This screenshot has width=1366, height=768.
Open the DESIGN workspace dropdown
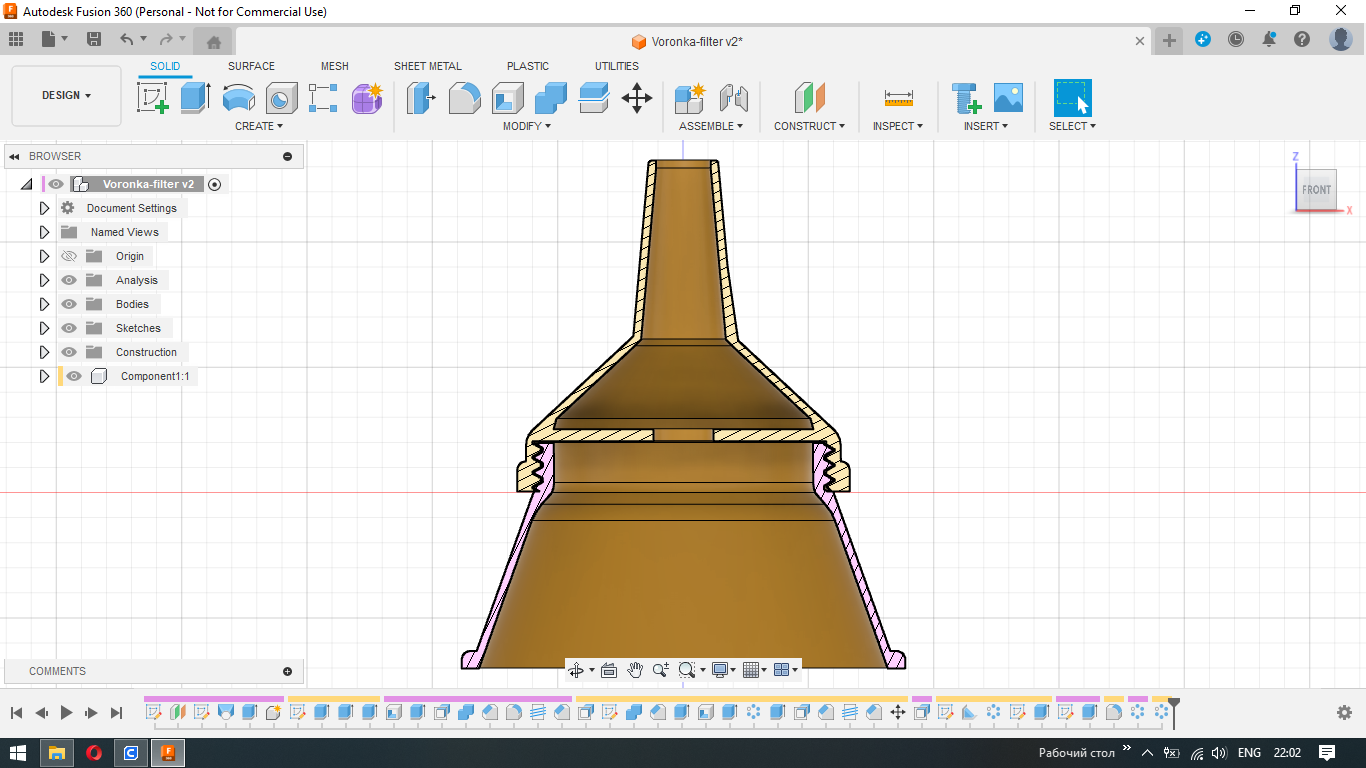[66, 96]
